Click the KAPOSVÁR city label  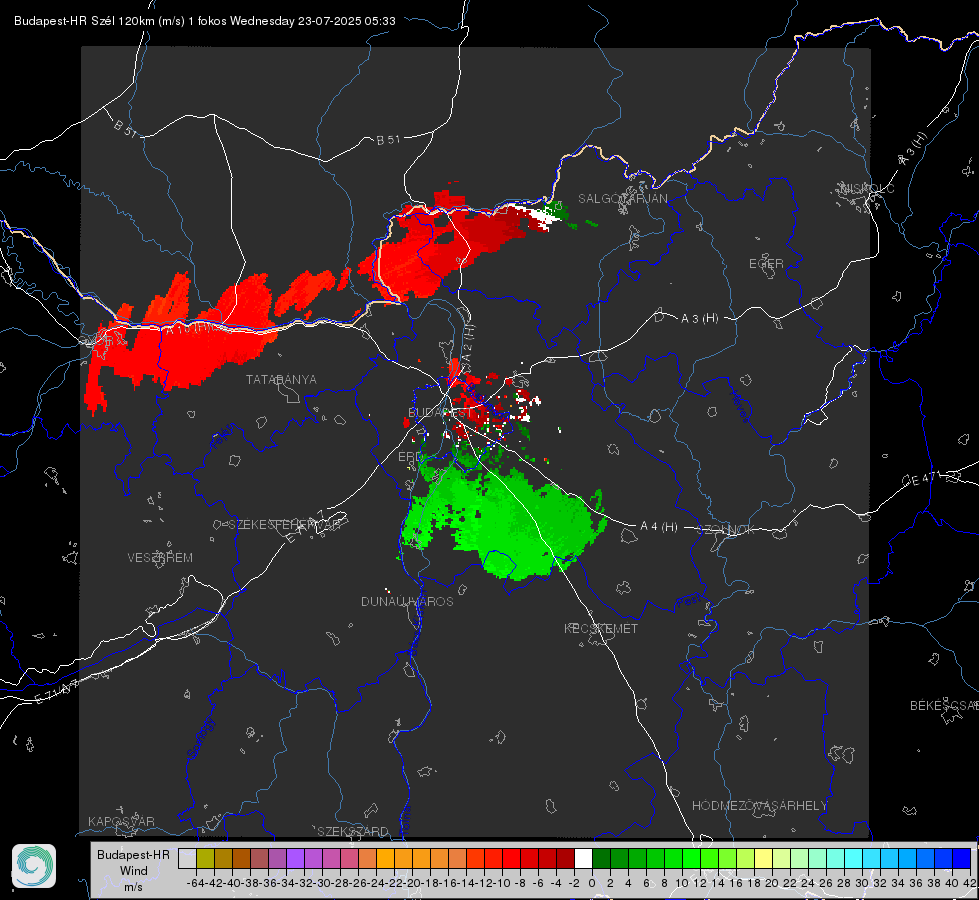(x=121, y=821)
